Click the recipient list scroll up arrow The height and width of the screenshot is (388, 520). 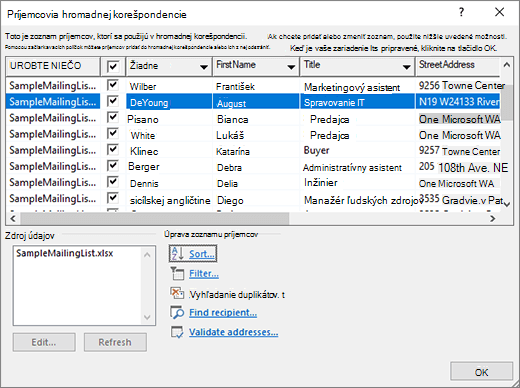coord(507,65)
